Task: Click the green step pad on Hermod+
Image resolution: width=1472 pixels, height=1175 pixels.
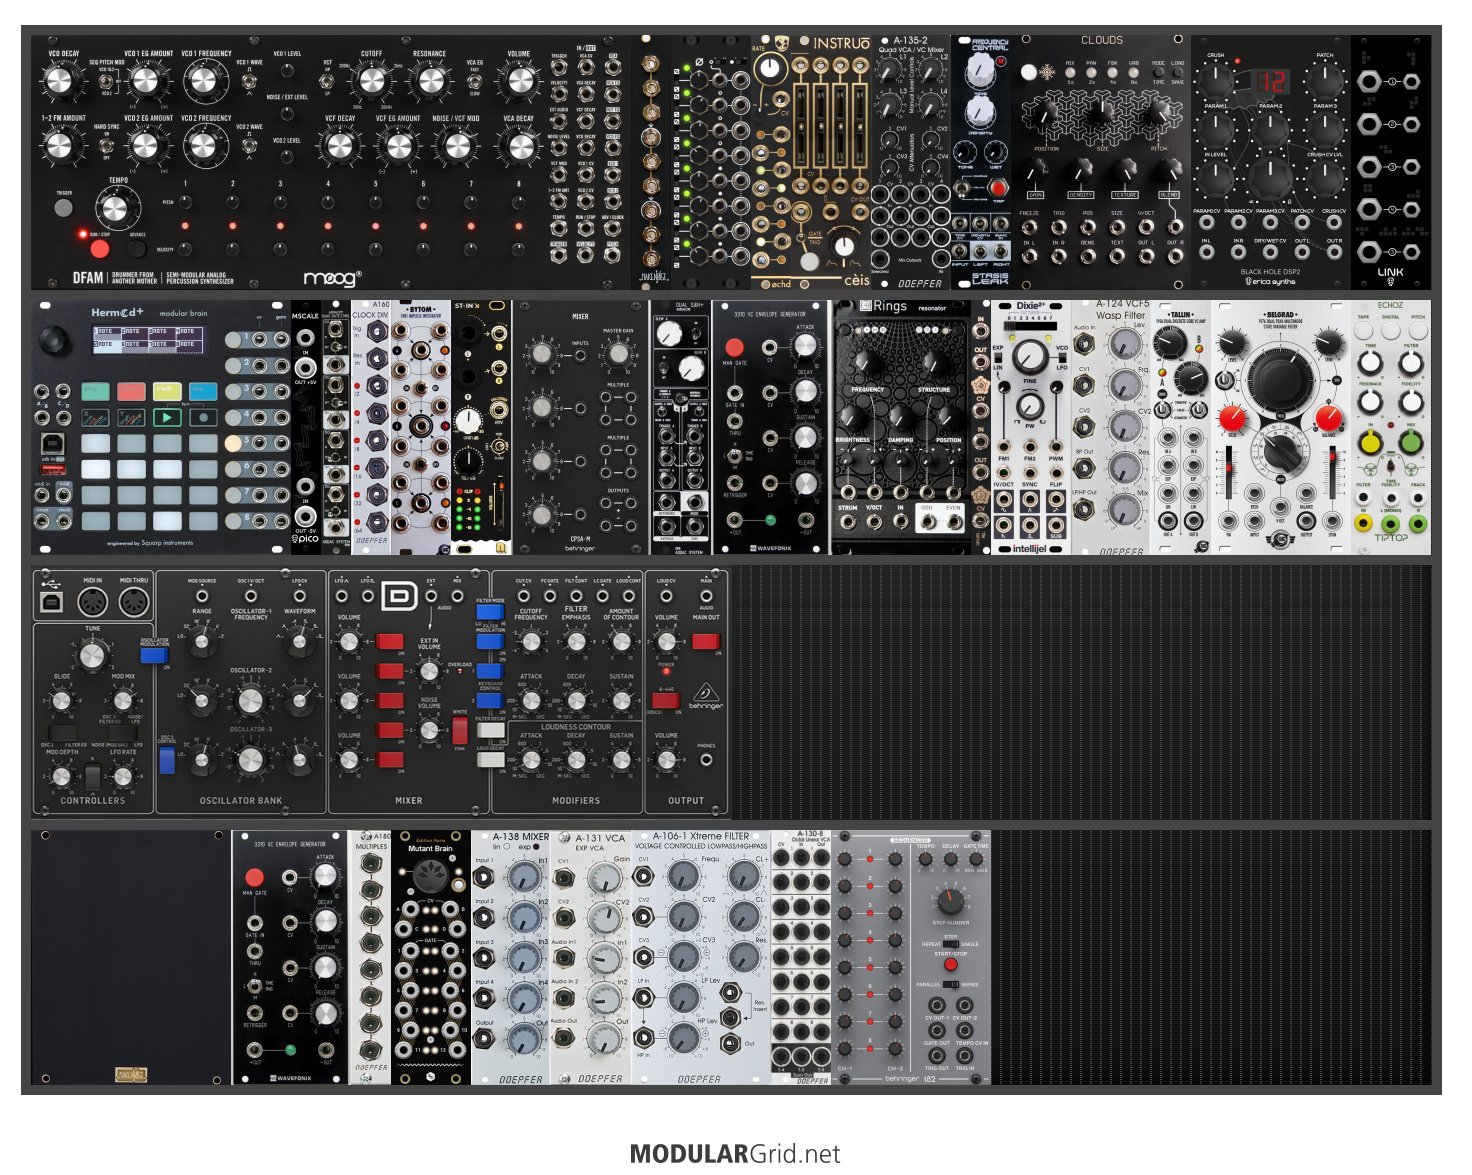Action: click(95, 391)
